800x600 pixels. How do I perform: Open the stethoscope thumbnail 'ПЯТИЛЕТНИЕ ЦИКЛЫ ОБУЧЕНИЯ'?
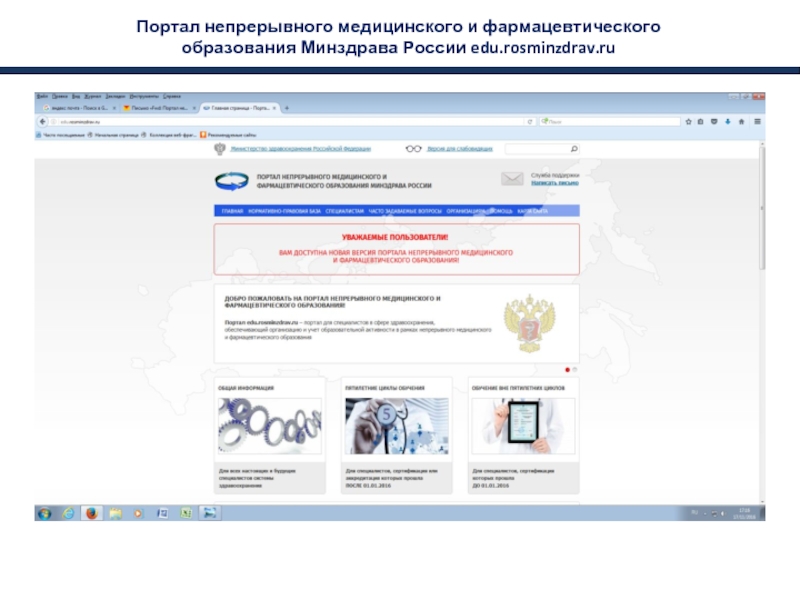(x=397, y=426)
